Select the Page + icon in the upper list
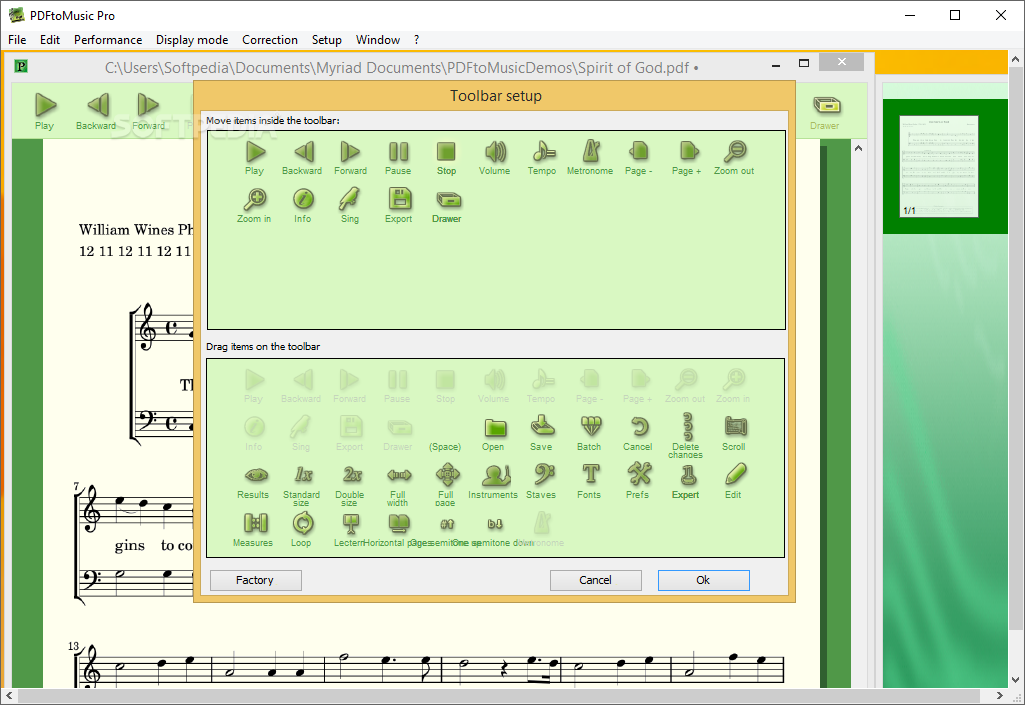 pos(687,152)
